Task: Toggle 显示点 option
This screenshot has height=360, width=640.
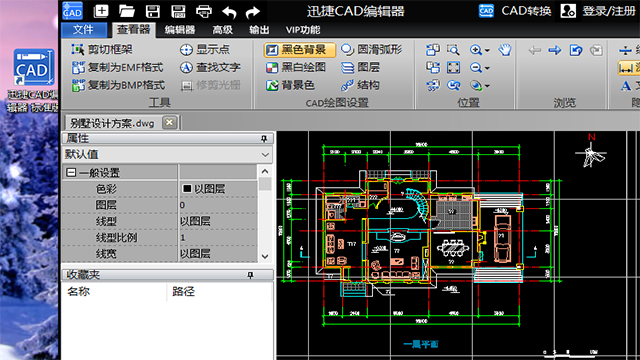Action: coord(205,49)
